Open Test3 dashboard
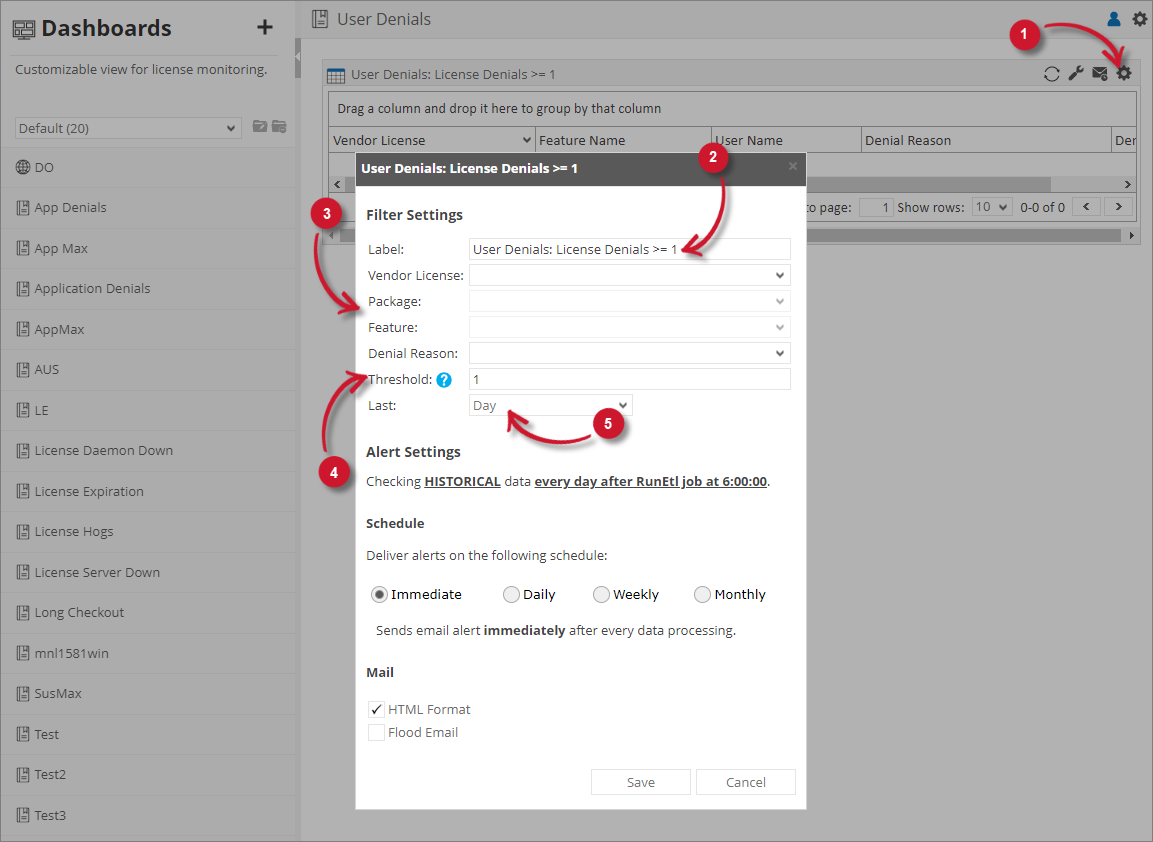This screenshot has width=1153, height=842. tap(147, 815)
